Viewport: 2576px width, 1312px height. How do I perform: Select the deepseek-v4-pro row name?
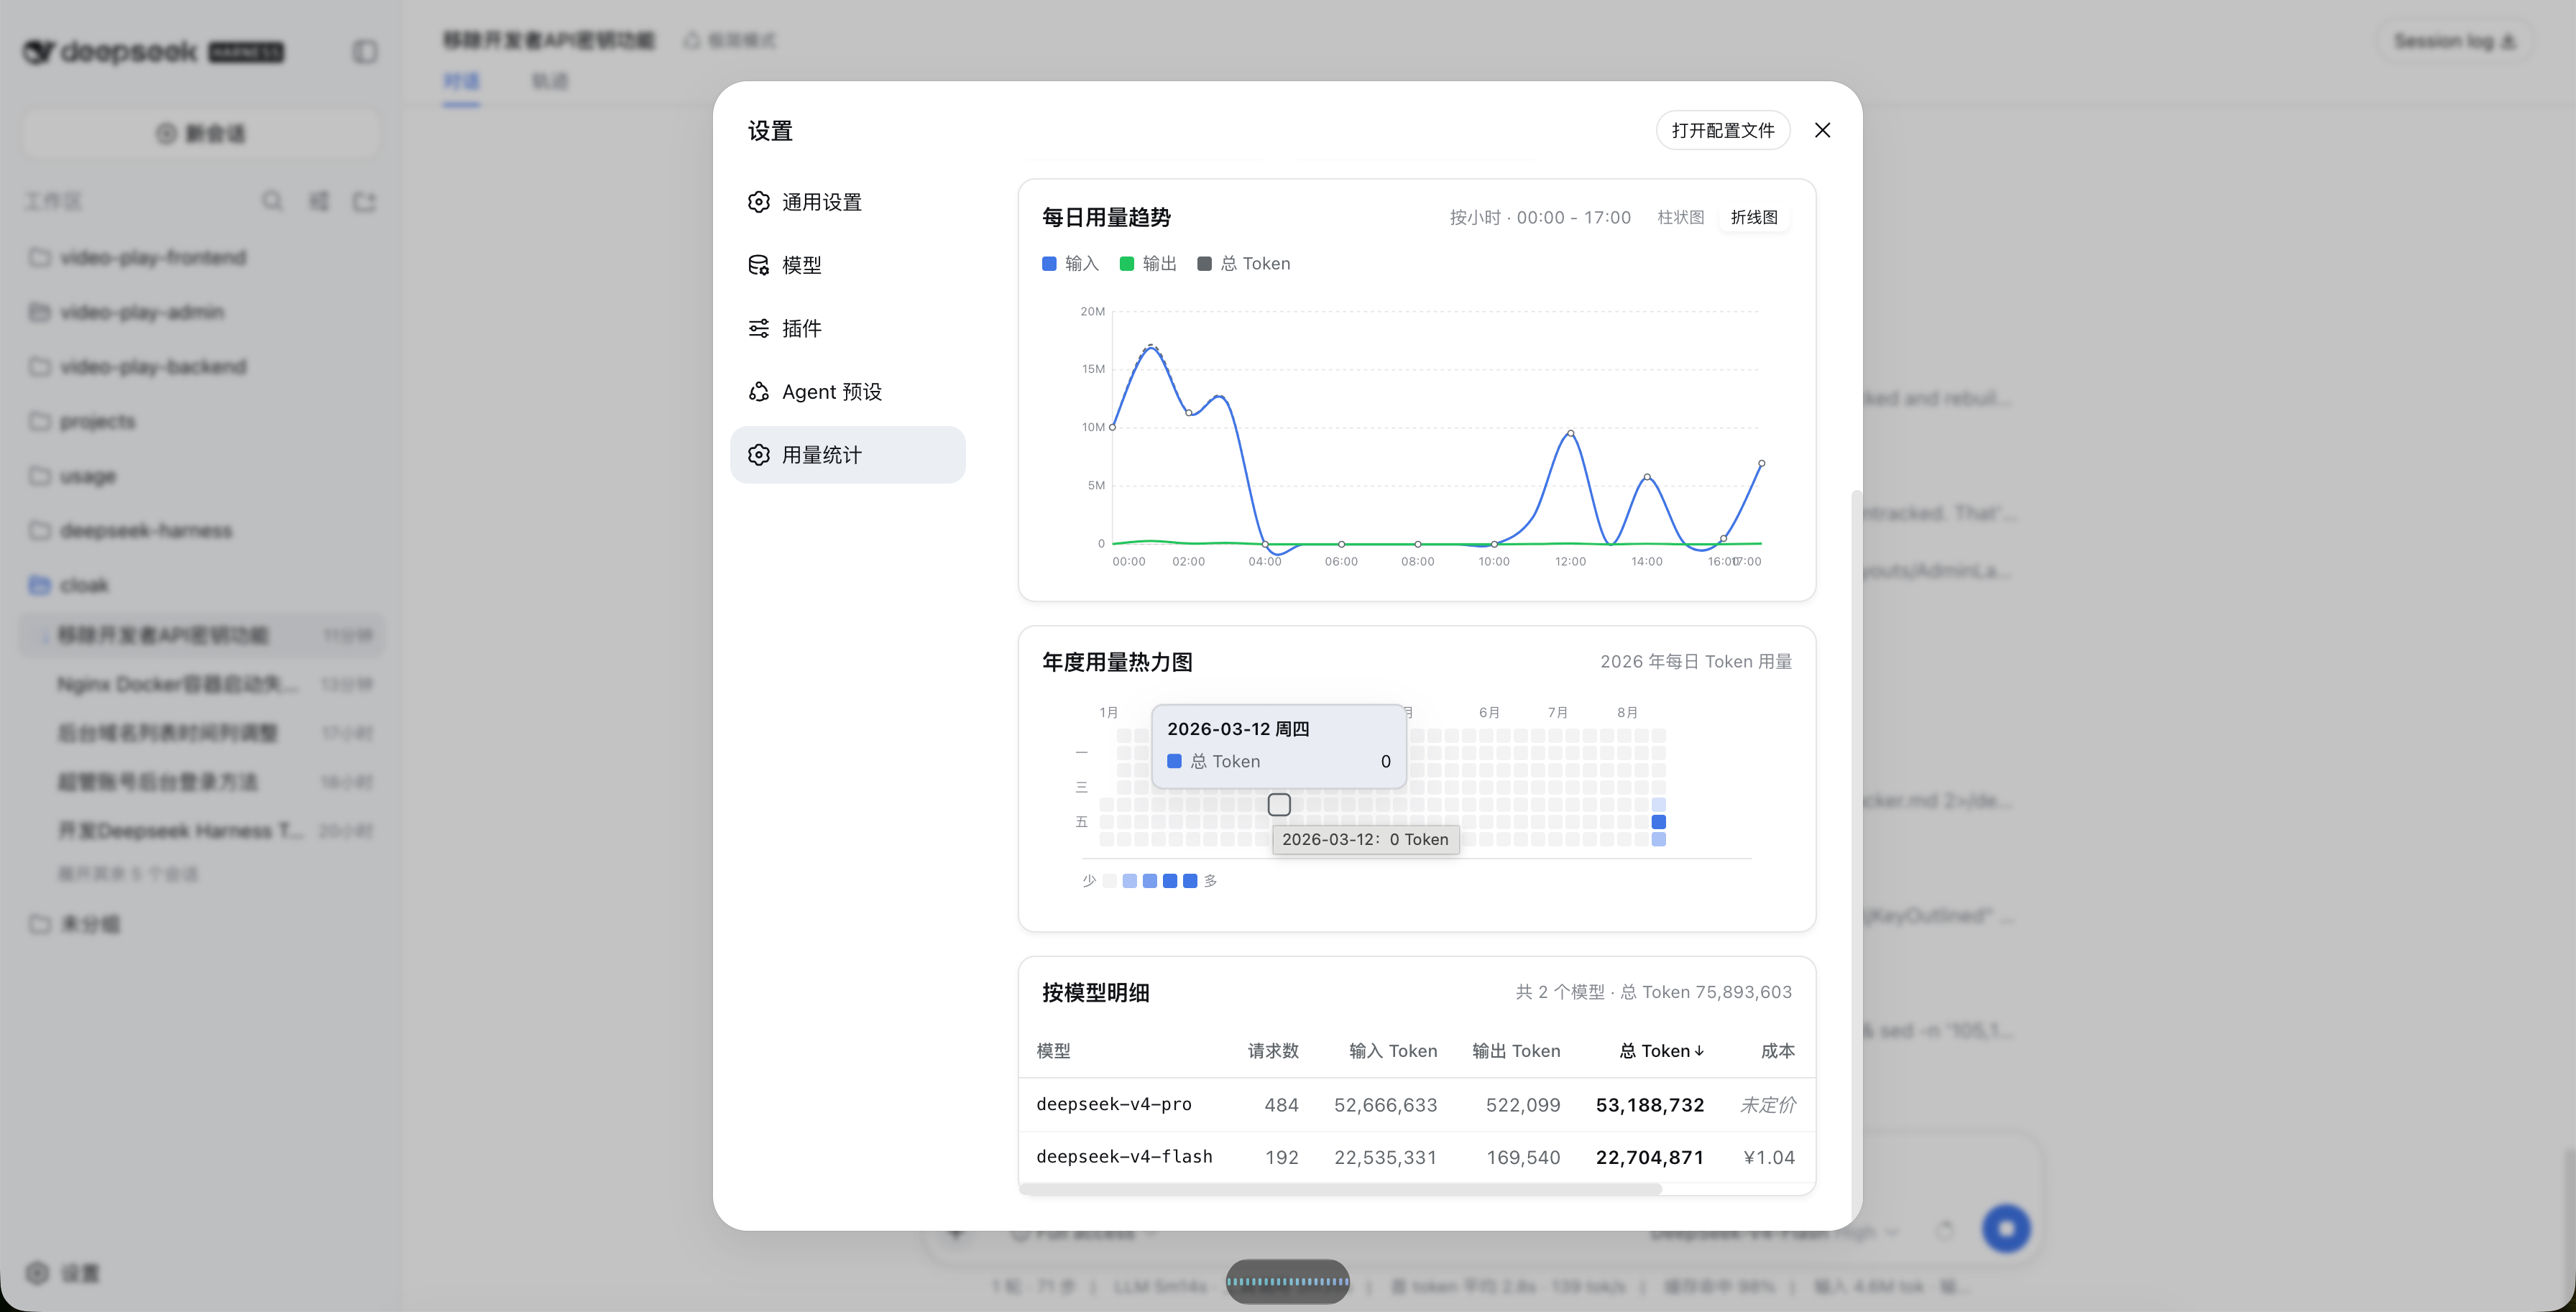click(x=1114, y=1104)
